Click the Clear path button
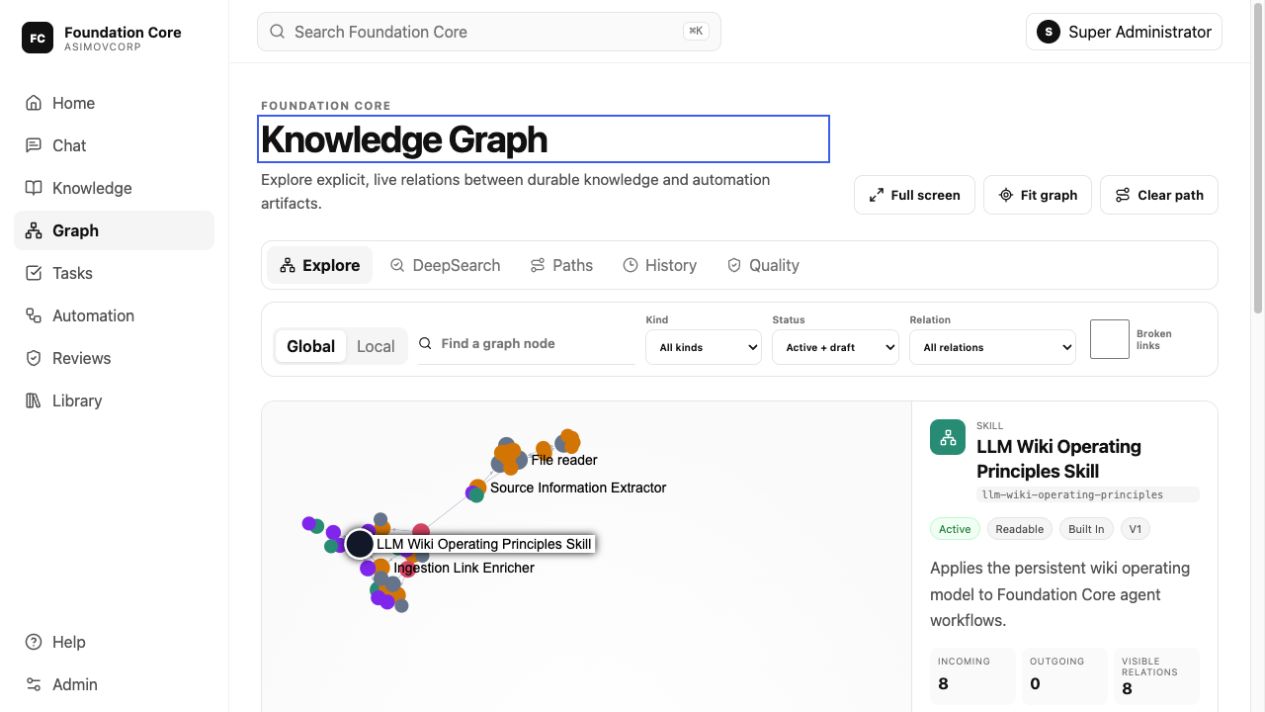Viewport: 1265px width, 712px height. 1159,195
